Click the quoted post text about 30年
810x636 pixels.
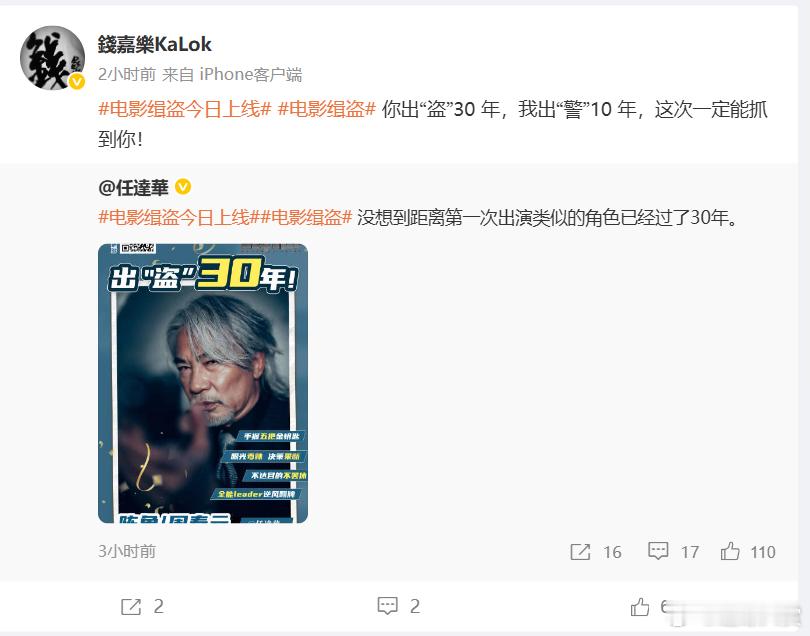click(547, 218)
